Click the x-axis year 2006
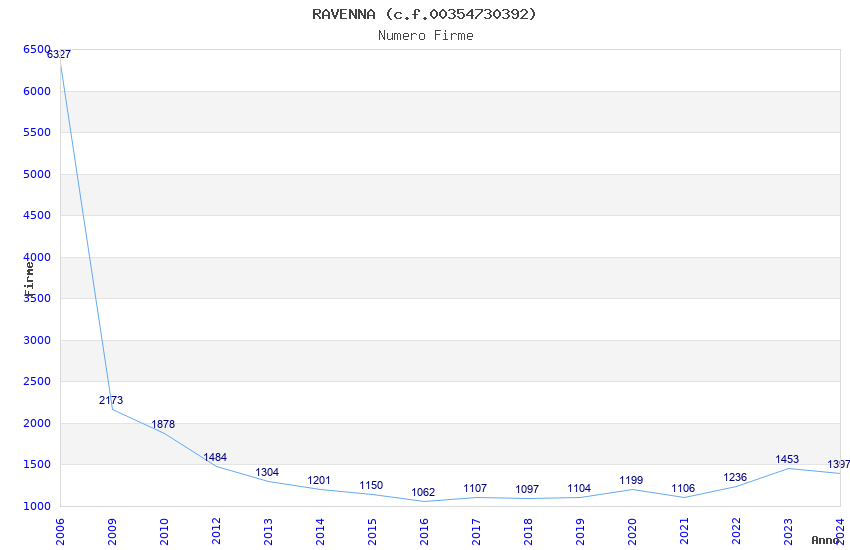 pos(60,532)
